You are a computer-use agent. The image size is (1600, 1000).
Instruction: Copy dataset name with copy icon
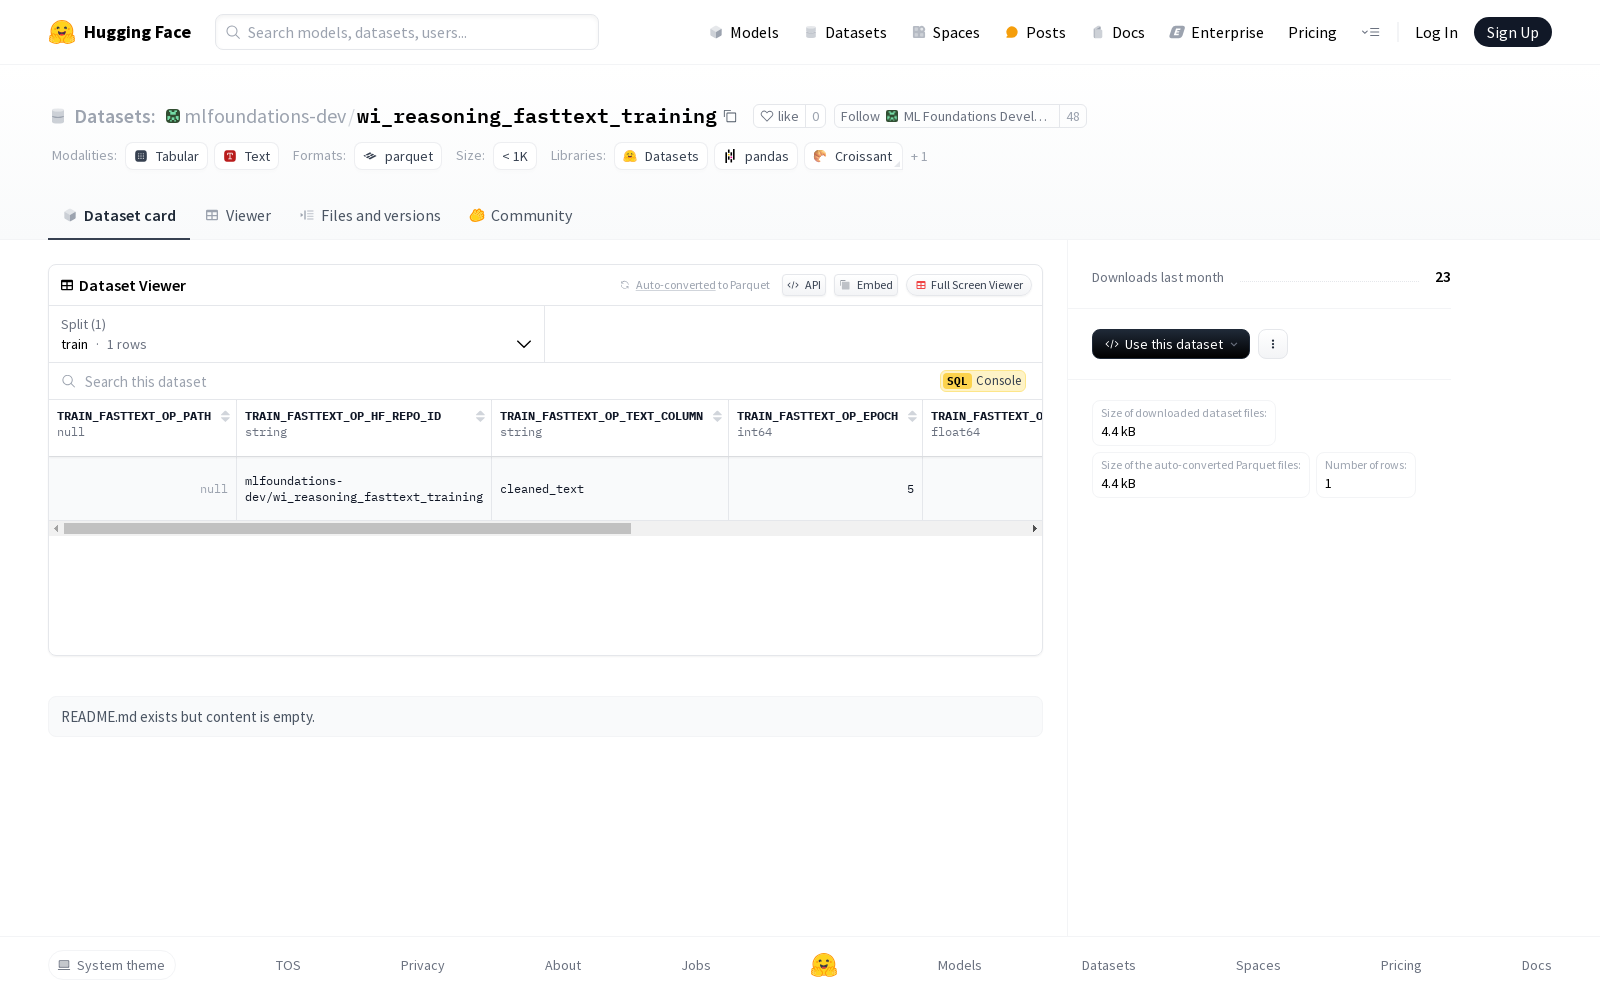coord(730,116)
